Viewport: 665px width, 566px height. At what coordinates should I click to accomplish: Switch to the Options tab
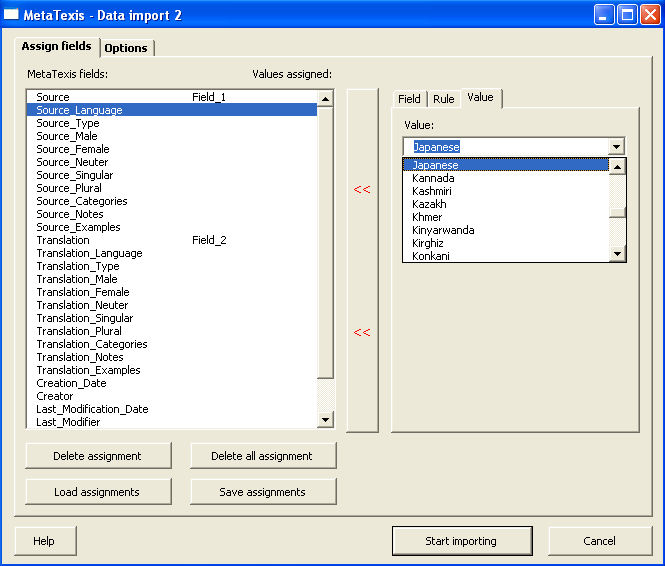tap(126, 48)
